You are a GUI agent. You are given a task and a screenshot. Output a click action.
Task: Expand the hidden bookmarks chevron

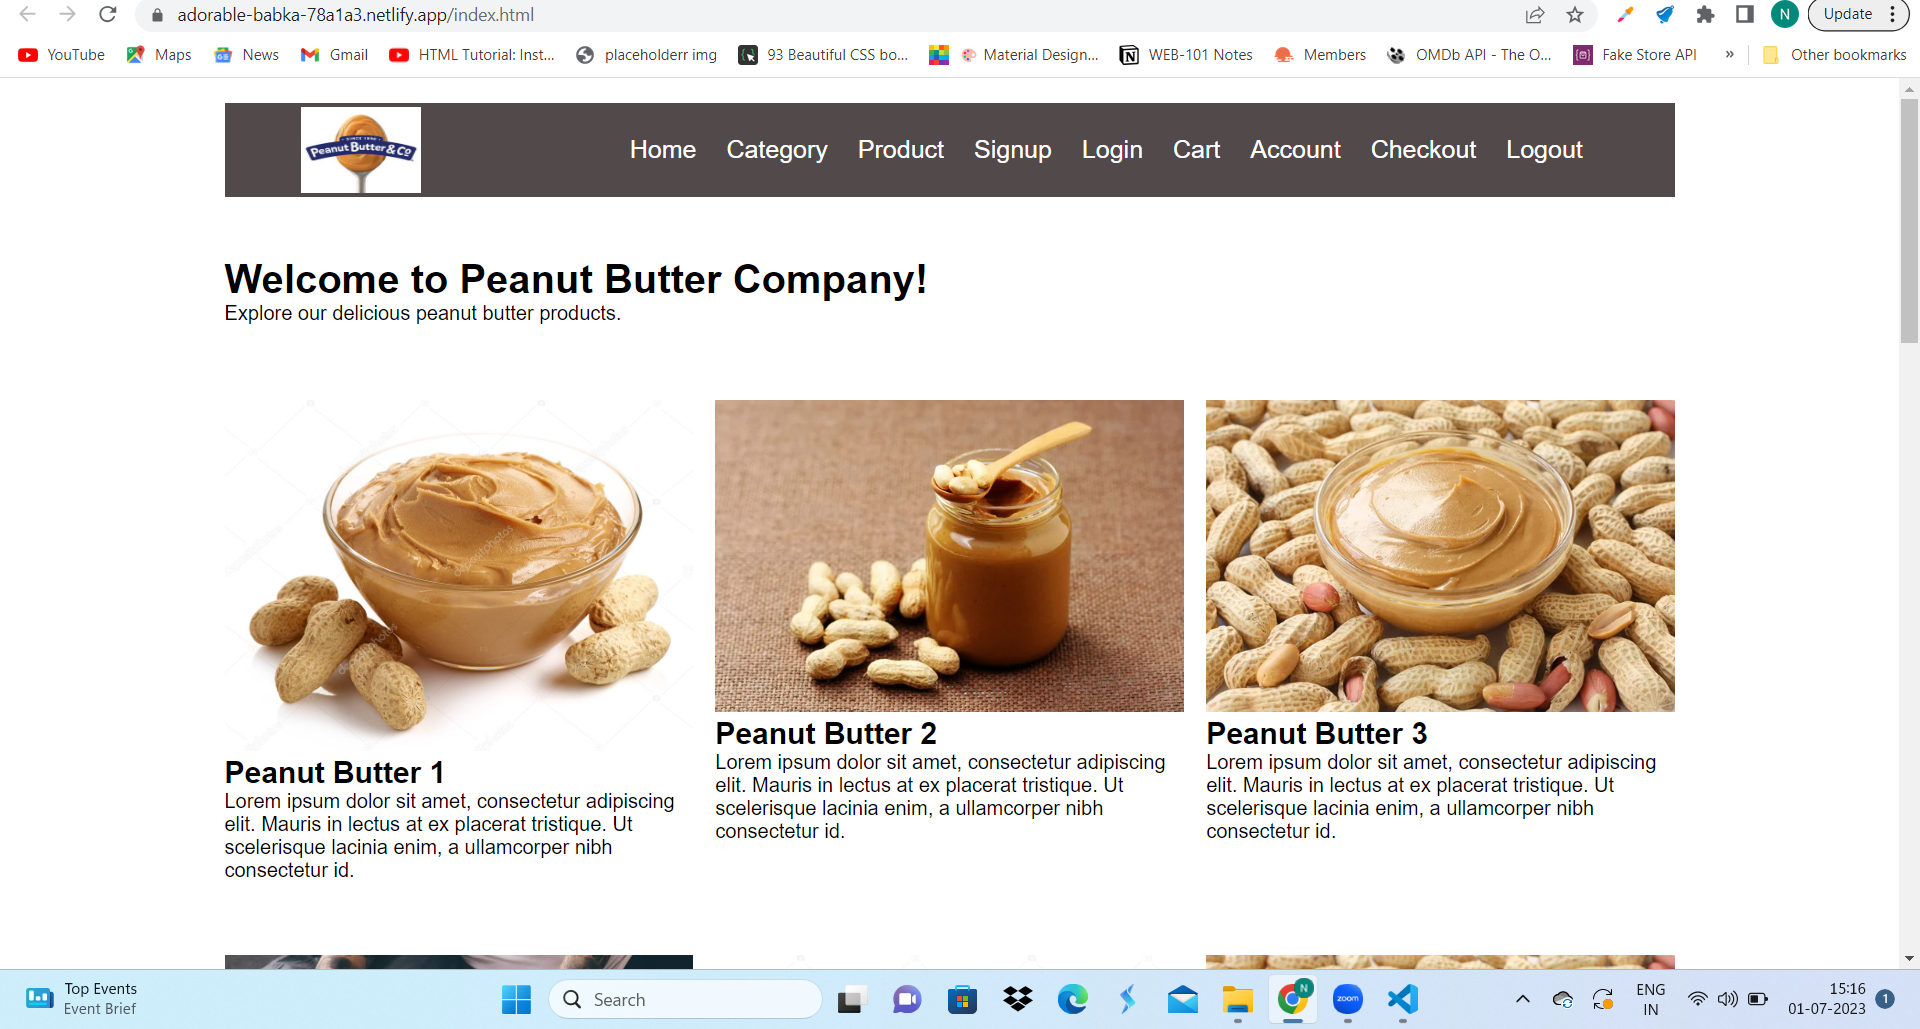pyautogui.click(x=1729, y=55)
